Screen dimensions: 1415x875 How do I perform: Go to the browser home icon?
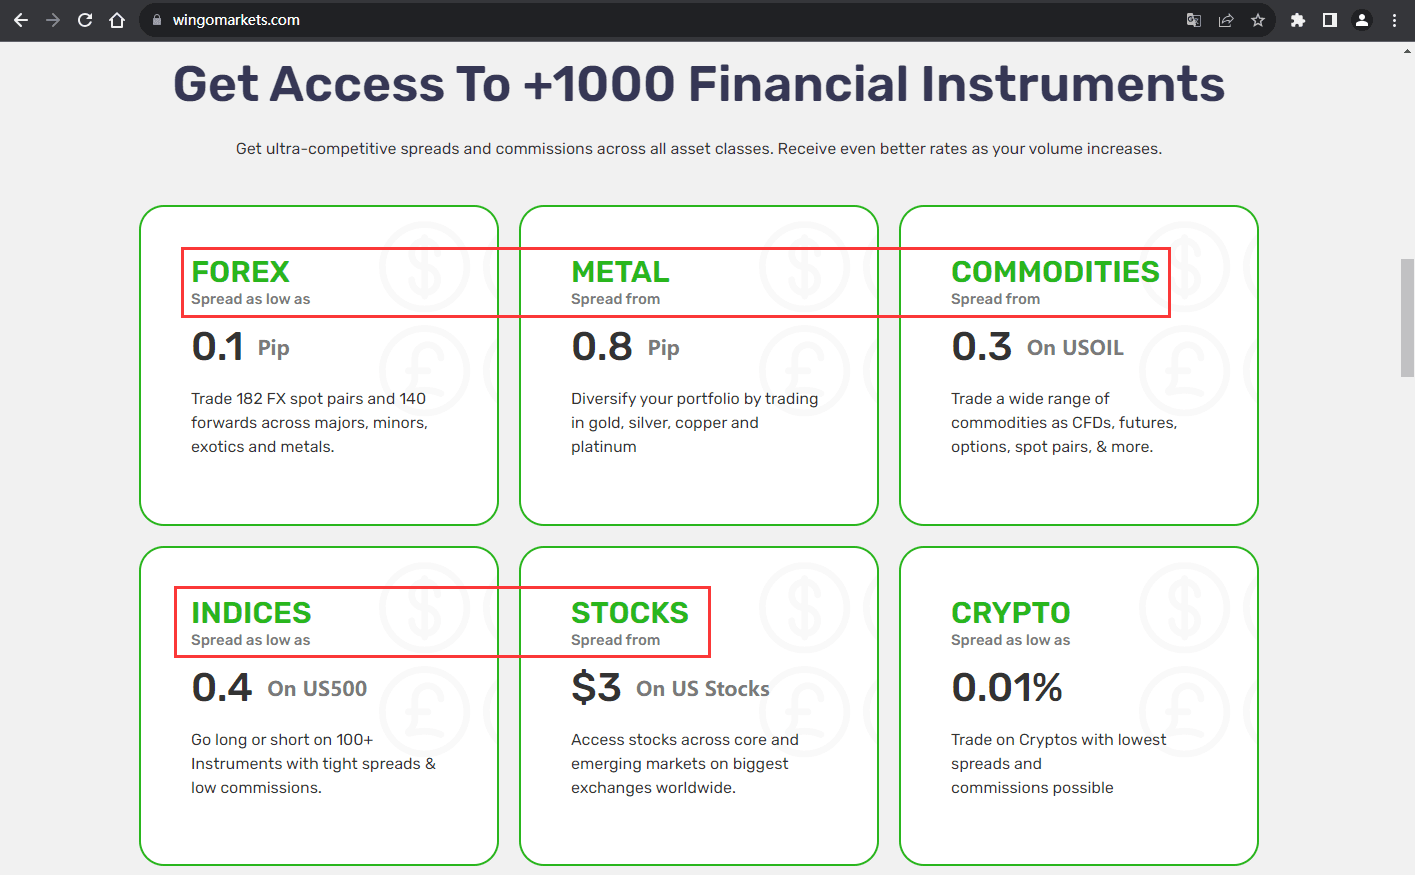point(117,20)
